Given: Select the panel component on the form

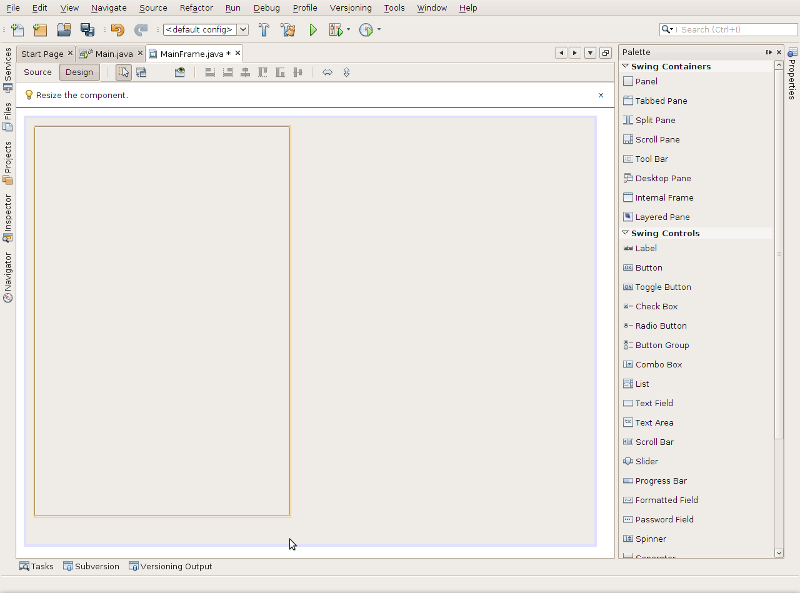Looking at the screenshot, I should [x=162, y=322].
